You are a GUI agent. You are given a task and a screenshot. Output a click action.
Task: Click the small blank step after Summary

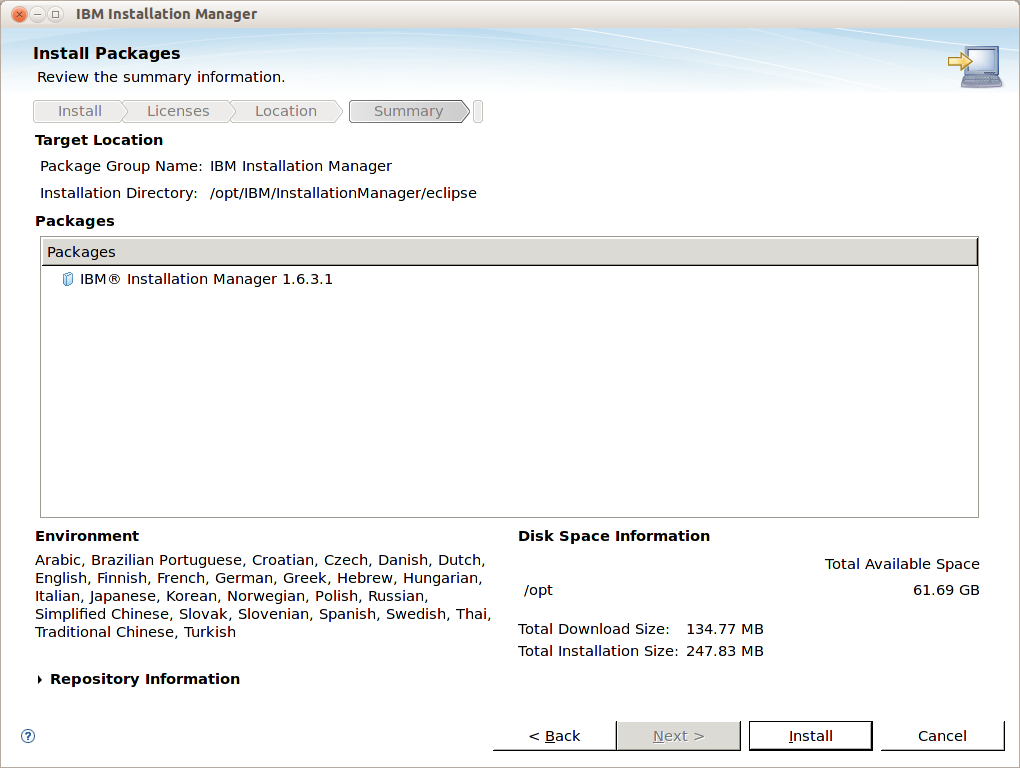click(x=478, y=111)
